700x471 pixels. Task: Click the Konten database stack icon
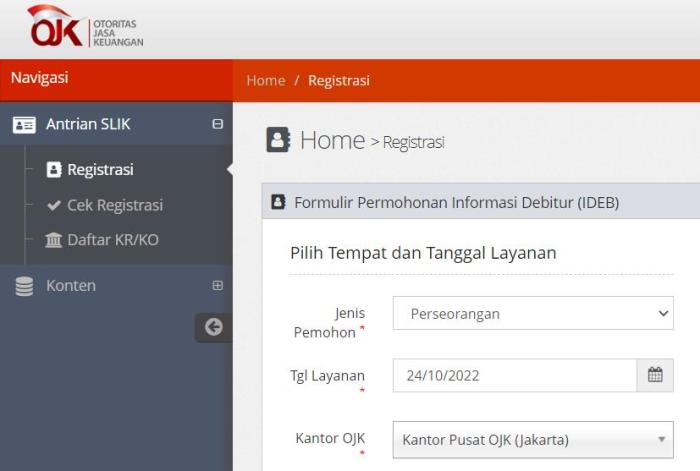click(x=24, y=286)
